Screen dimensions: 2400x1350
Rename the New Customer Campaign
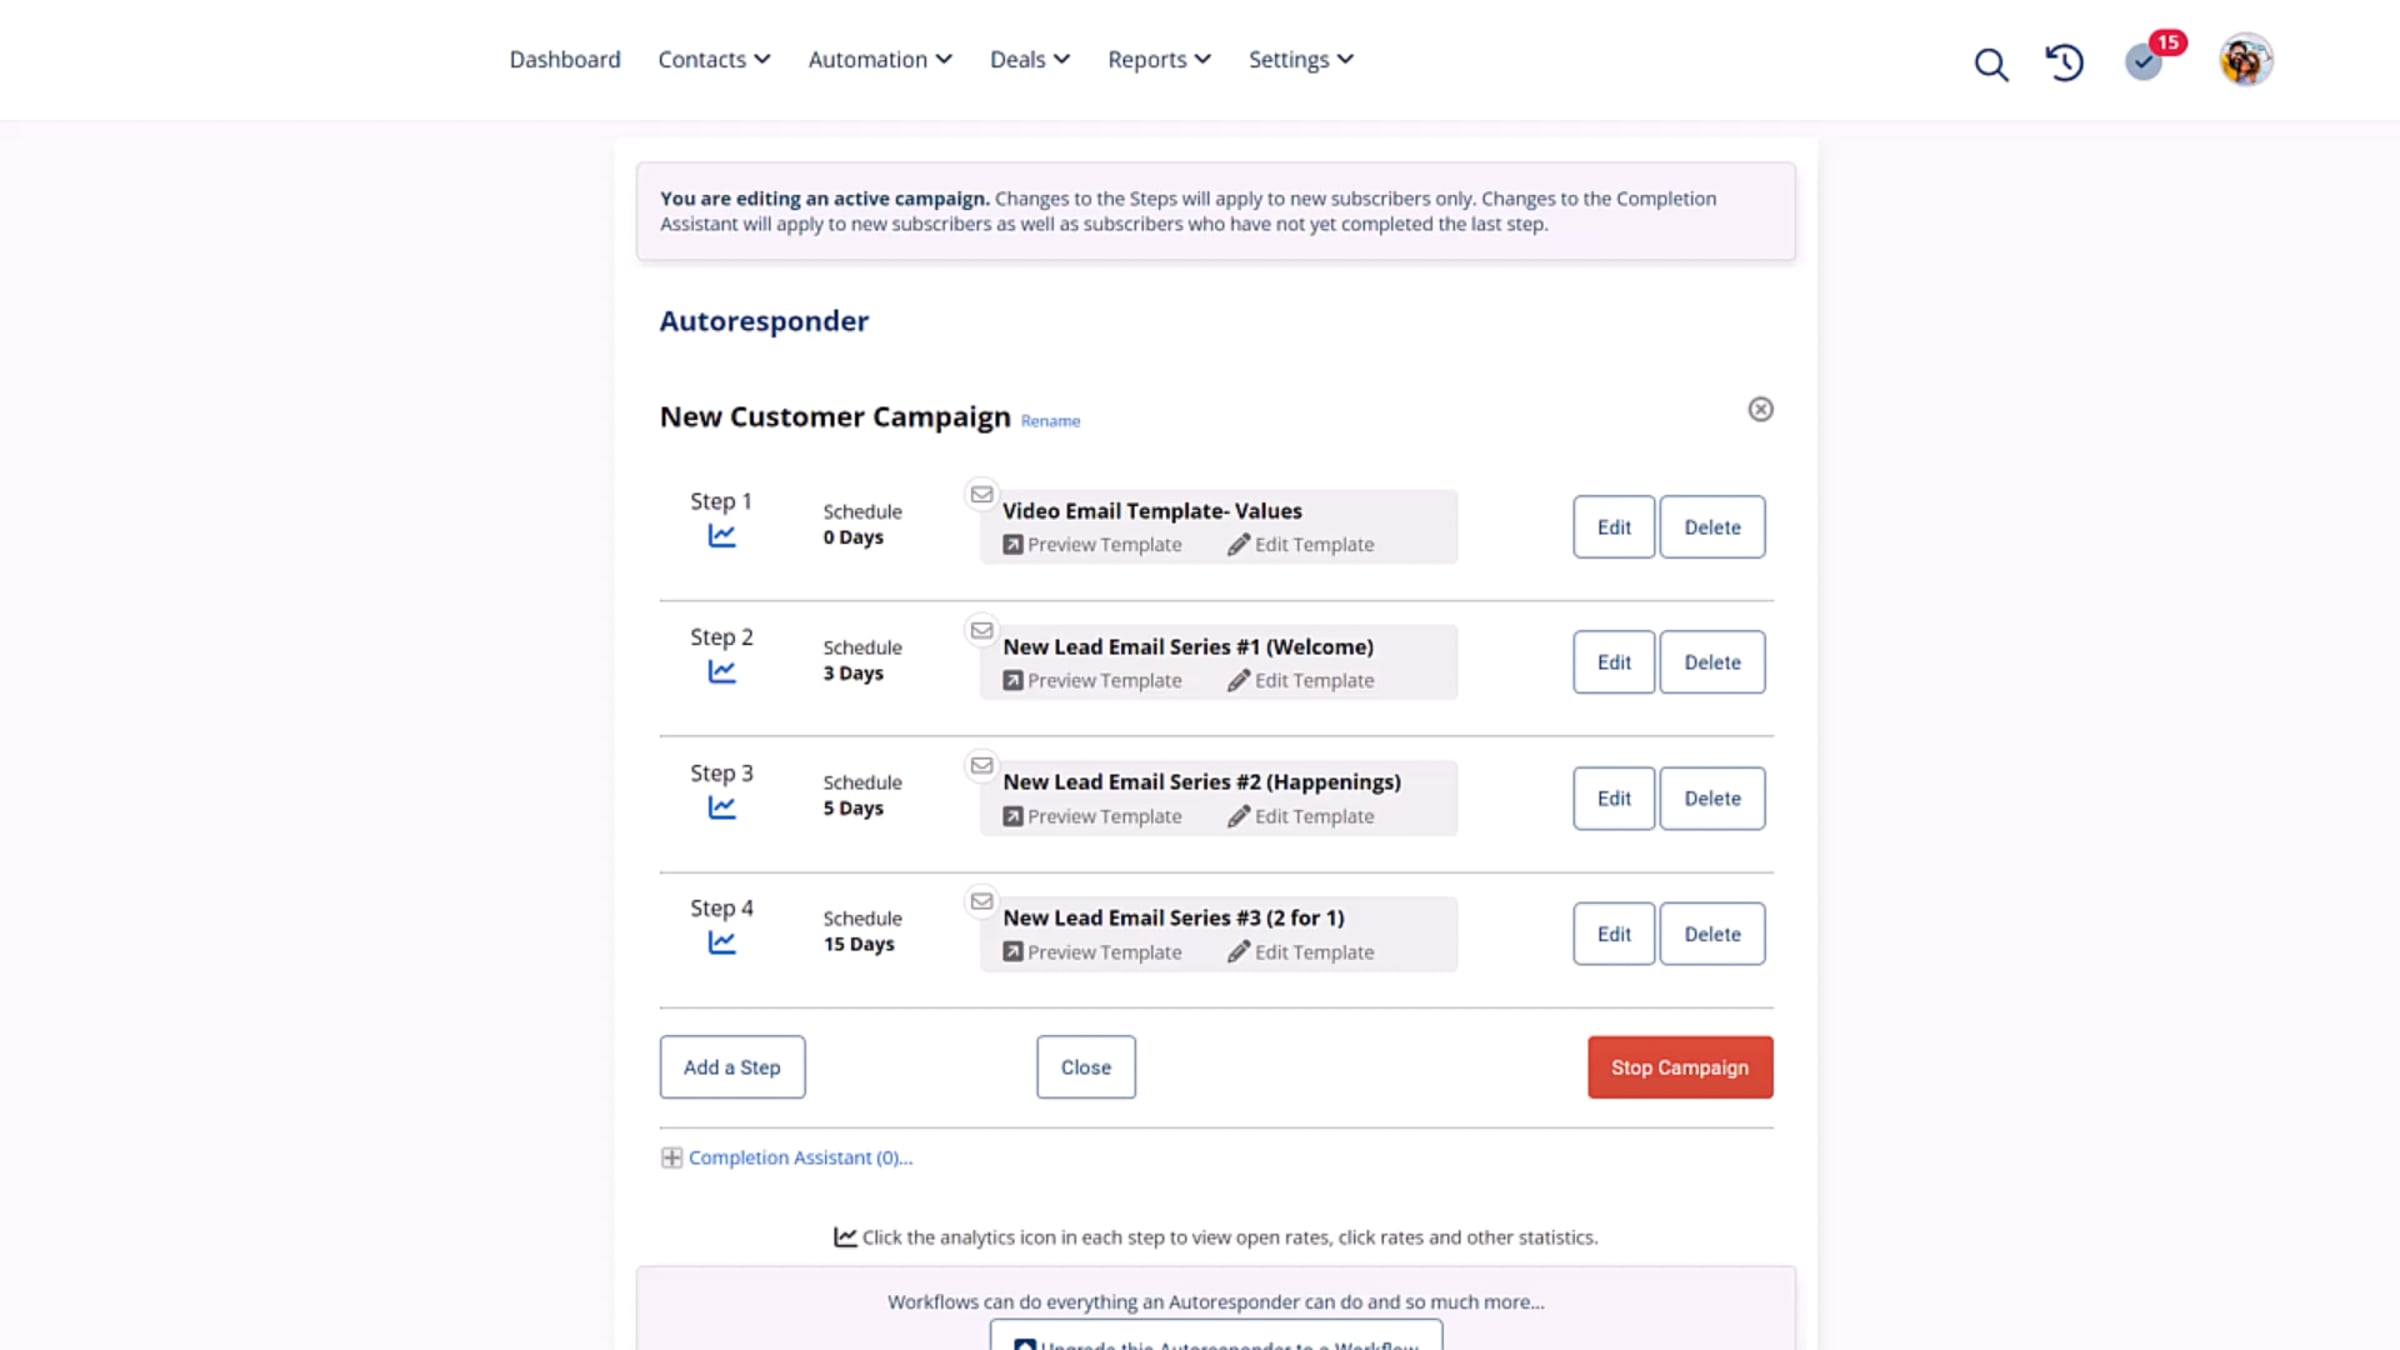tap(1050, 421)
